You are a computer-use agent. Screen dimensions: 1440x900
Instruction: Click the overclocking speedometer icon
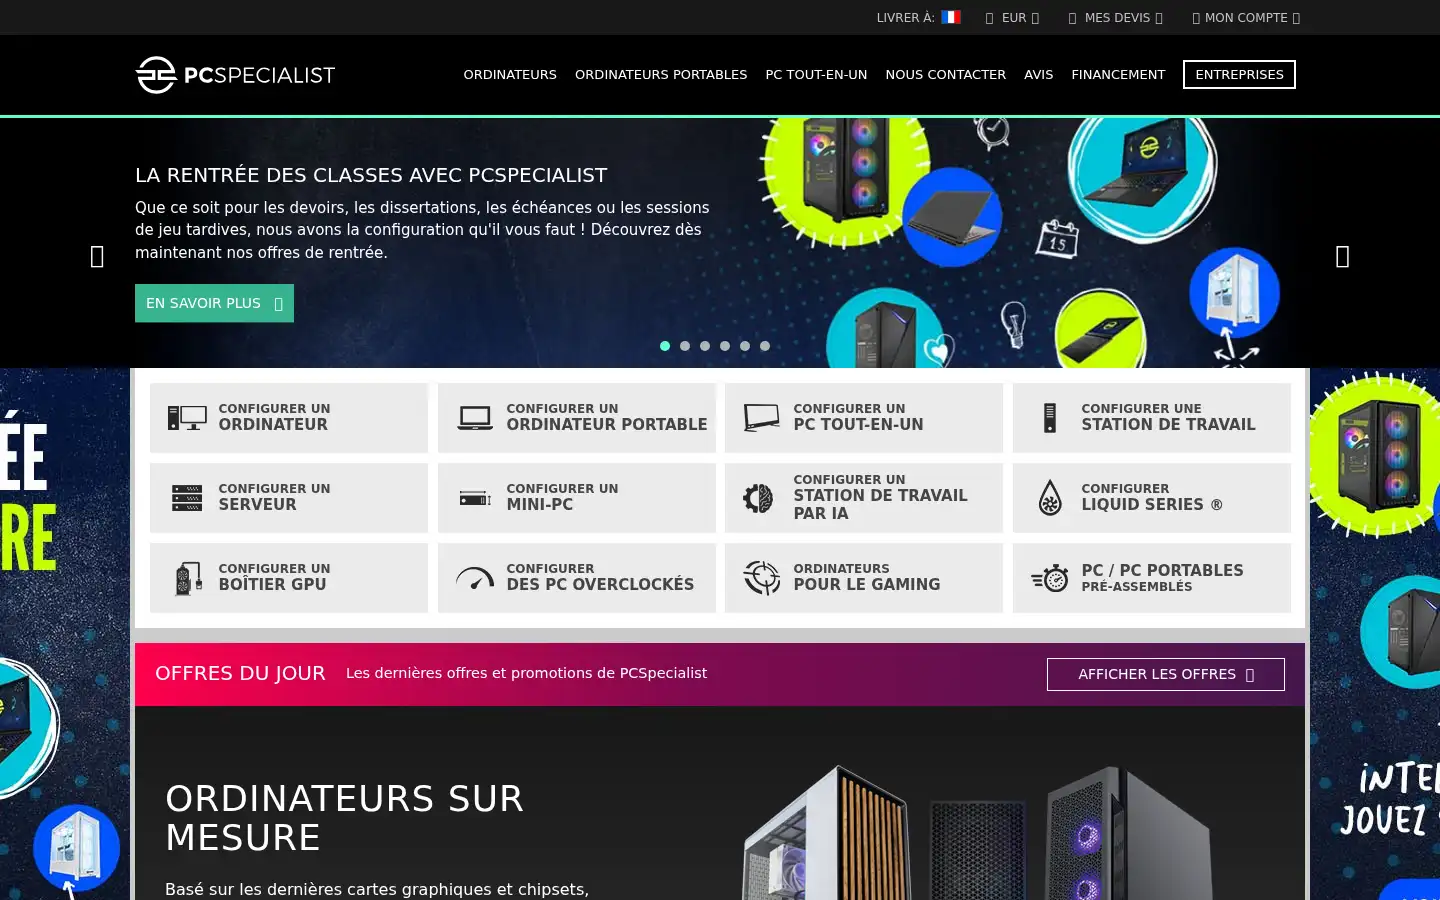click(x=475, y=578)
